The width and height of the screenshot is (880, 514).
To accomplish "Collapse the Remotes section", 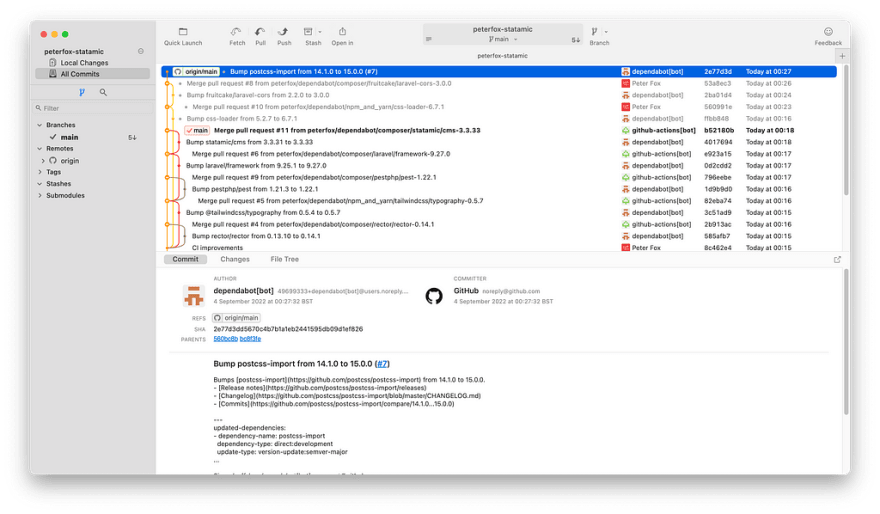I will click(40, 149).
